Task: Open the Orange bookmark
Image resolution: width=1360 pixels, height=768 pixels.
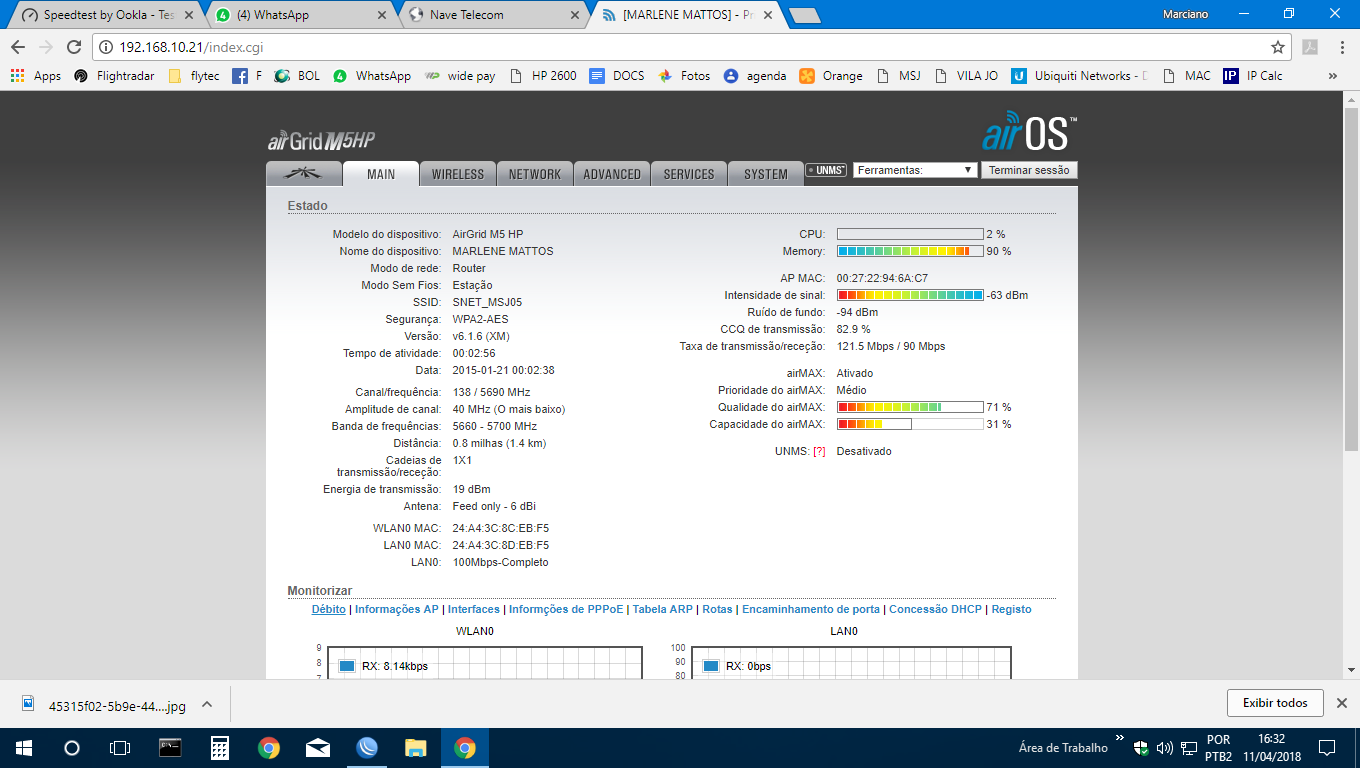Action: 831,76
